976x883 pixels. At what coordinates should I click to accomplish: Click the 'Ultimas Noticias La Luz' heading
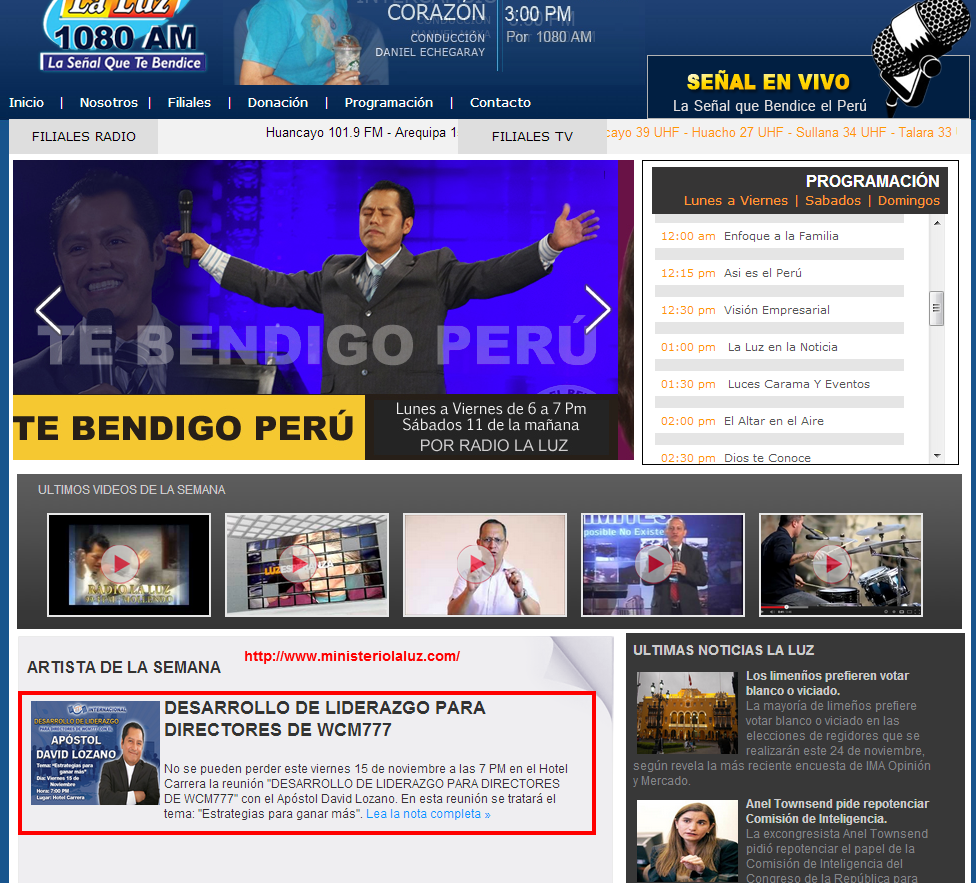click(723, 650)
